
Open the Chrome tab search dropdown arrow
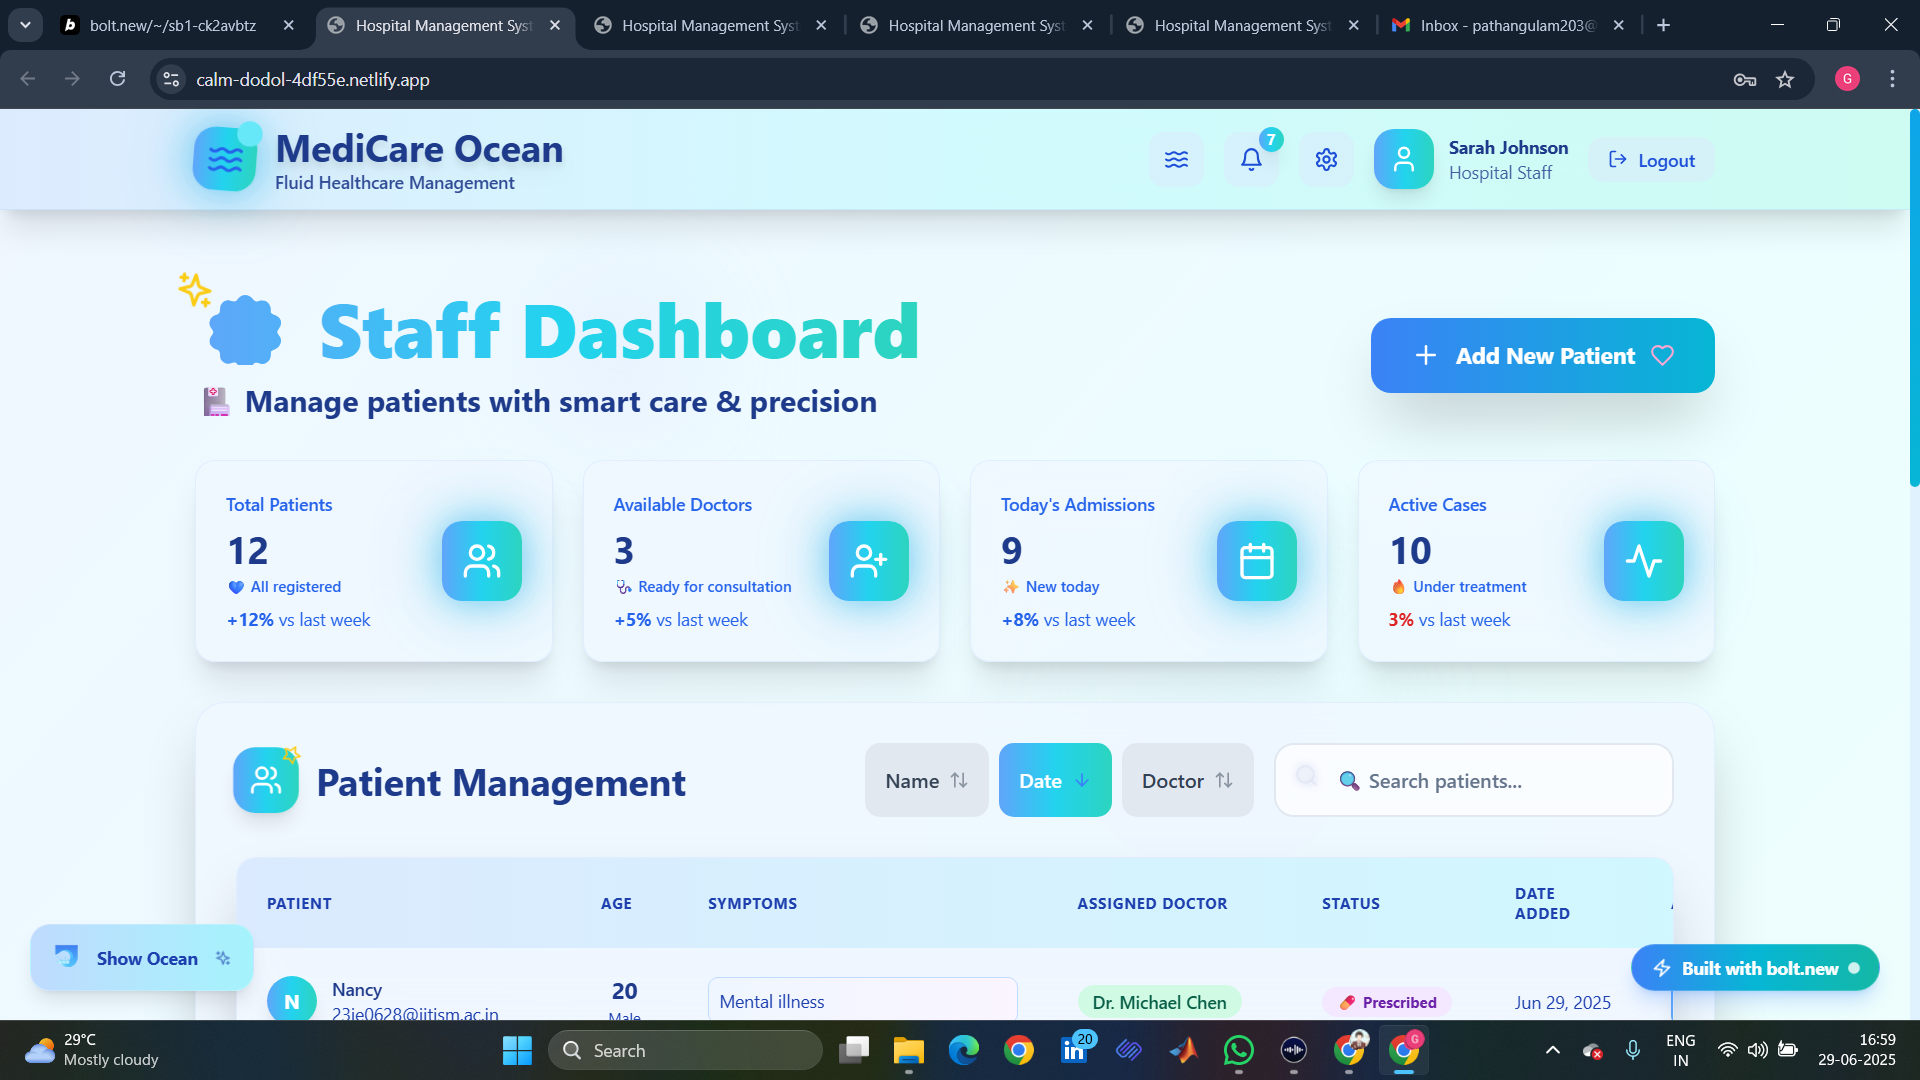(x=25, y=25)
